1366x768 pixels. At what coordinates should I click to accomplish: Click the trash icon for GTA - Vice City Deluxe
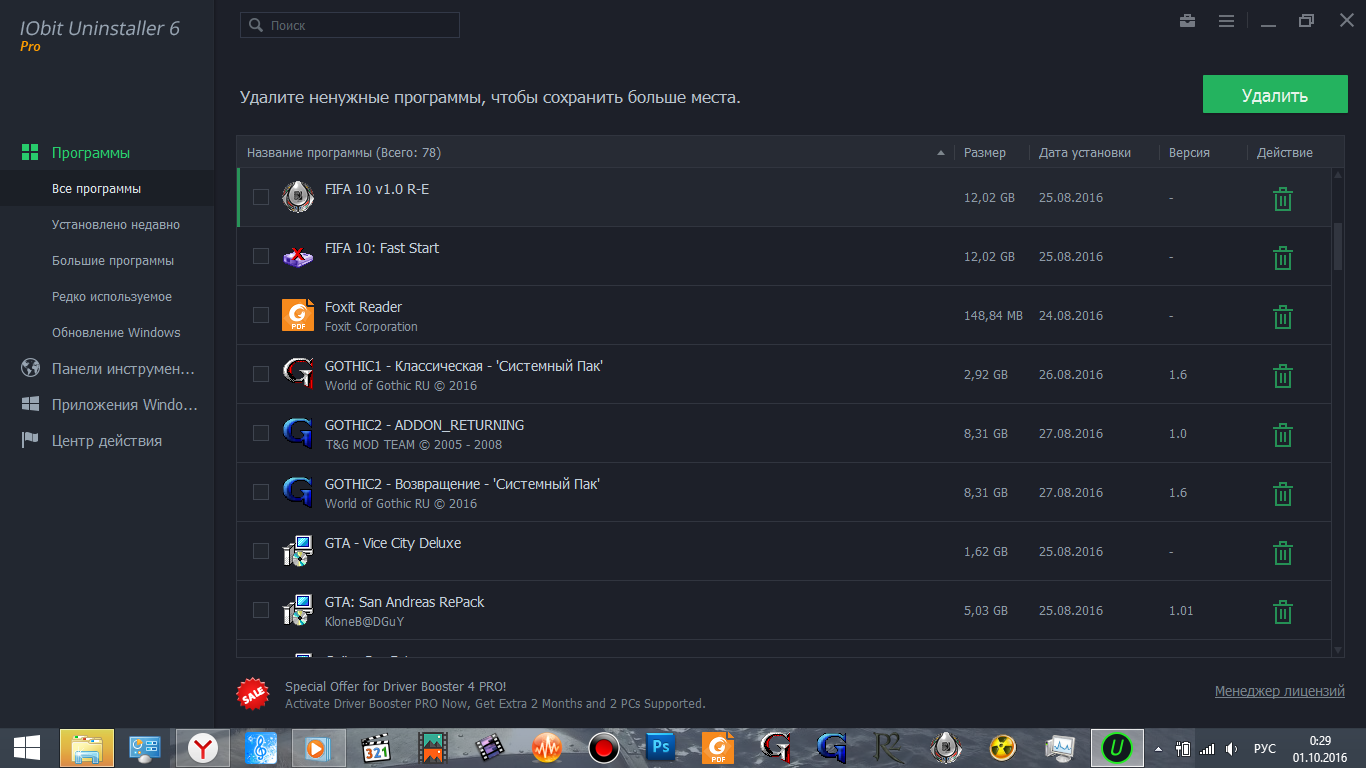pyautogui.click(x=1282, y=553)
